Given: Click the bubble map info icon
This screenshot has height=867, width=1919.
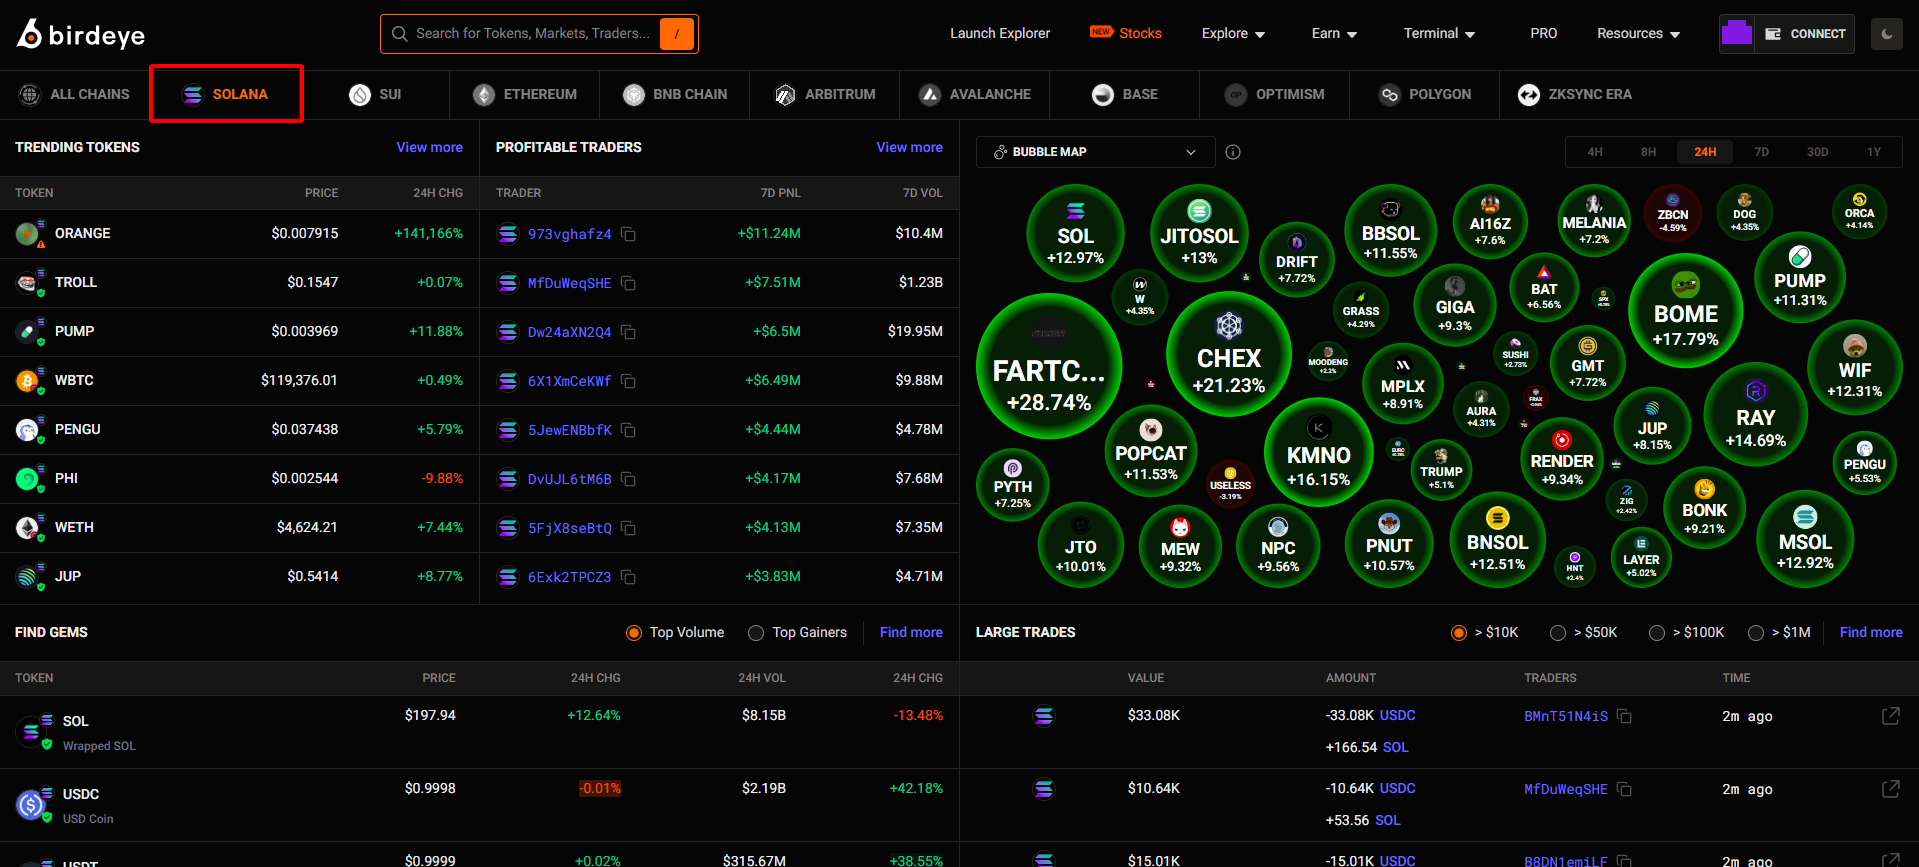Looking at the screenshot, I should 1233,152.
